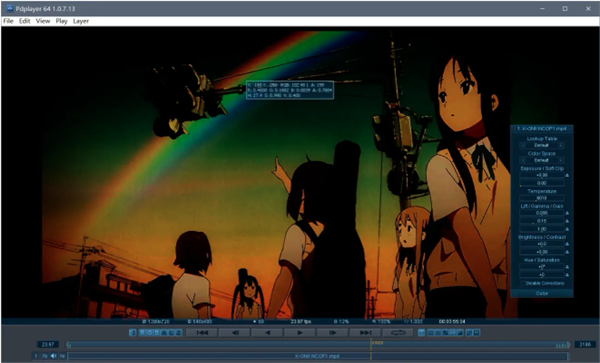Play the video in reverse
The image size is (600, 363).
click(267, 333)
